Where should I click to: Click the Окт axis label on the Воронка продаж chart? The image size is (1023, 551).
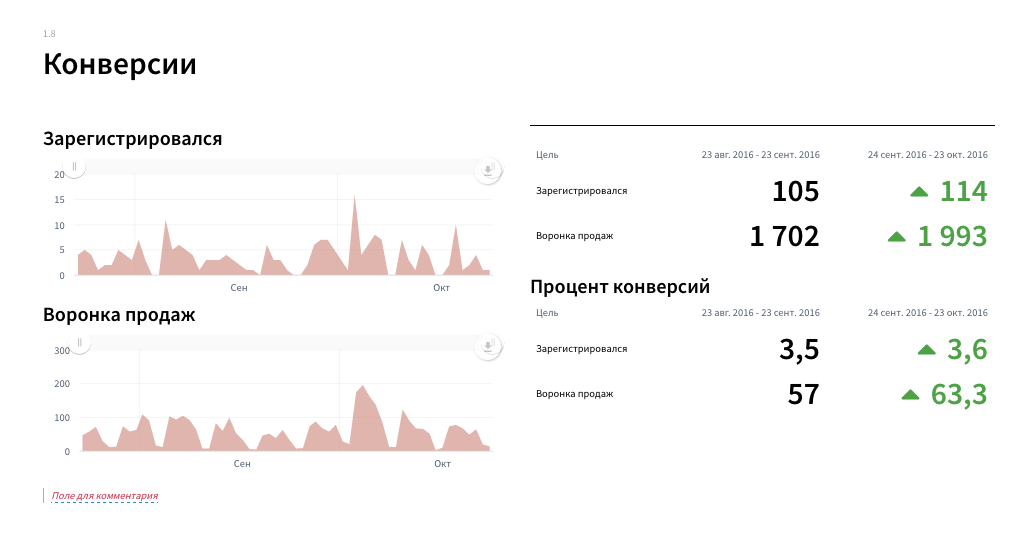tap(442, 464)
